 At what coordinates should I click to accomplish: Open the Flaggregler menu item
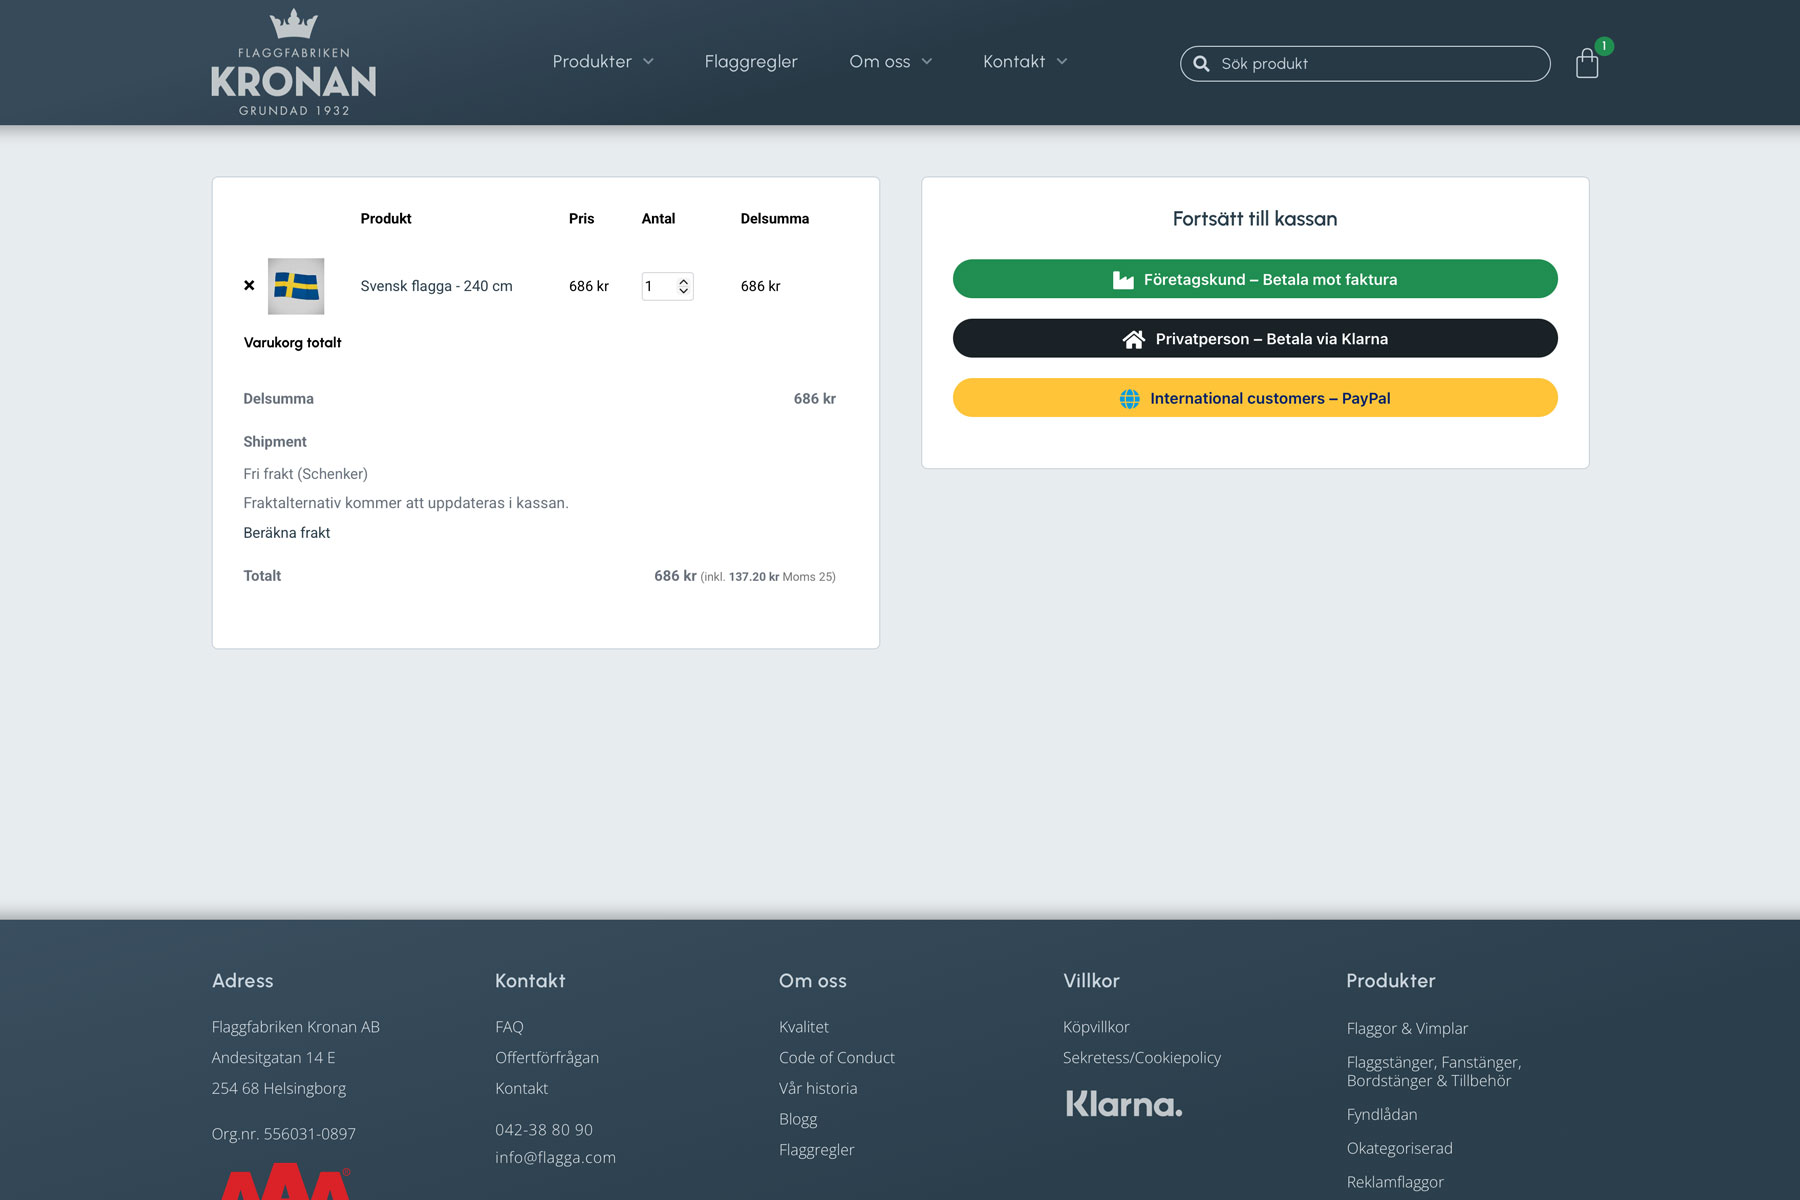(751, 62)
